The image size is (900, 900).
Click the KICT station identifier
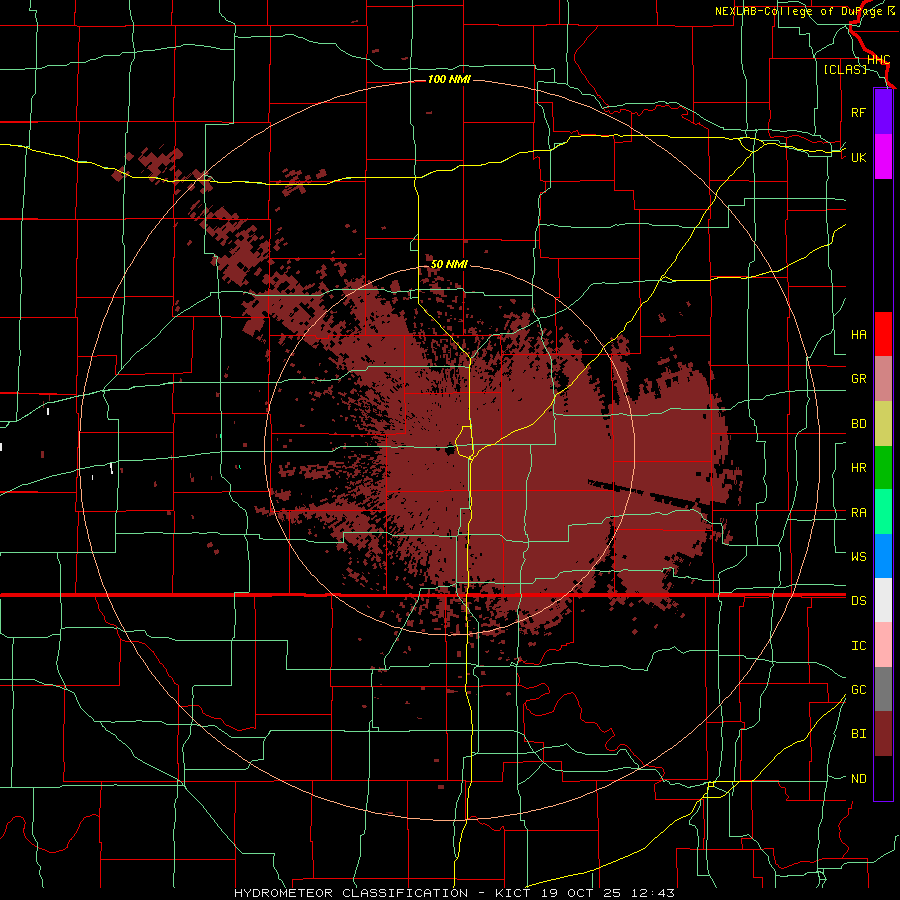pos(513,893)
